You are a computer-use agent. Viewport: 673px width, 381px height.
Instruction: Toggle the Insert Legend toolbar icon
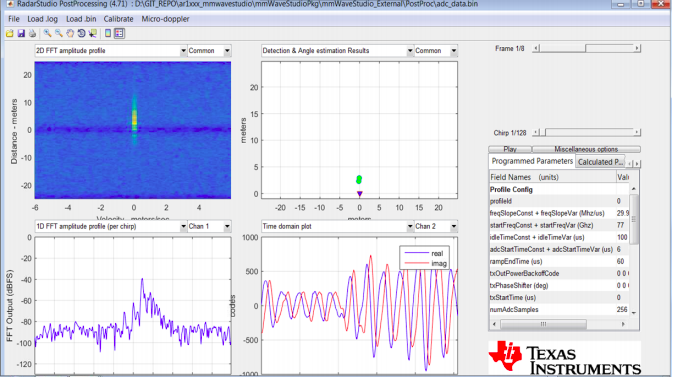tap(119, 33)
